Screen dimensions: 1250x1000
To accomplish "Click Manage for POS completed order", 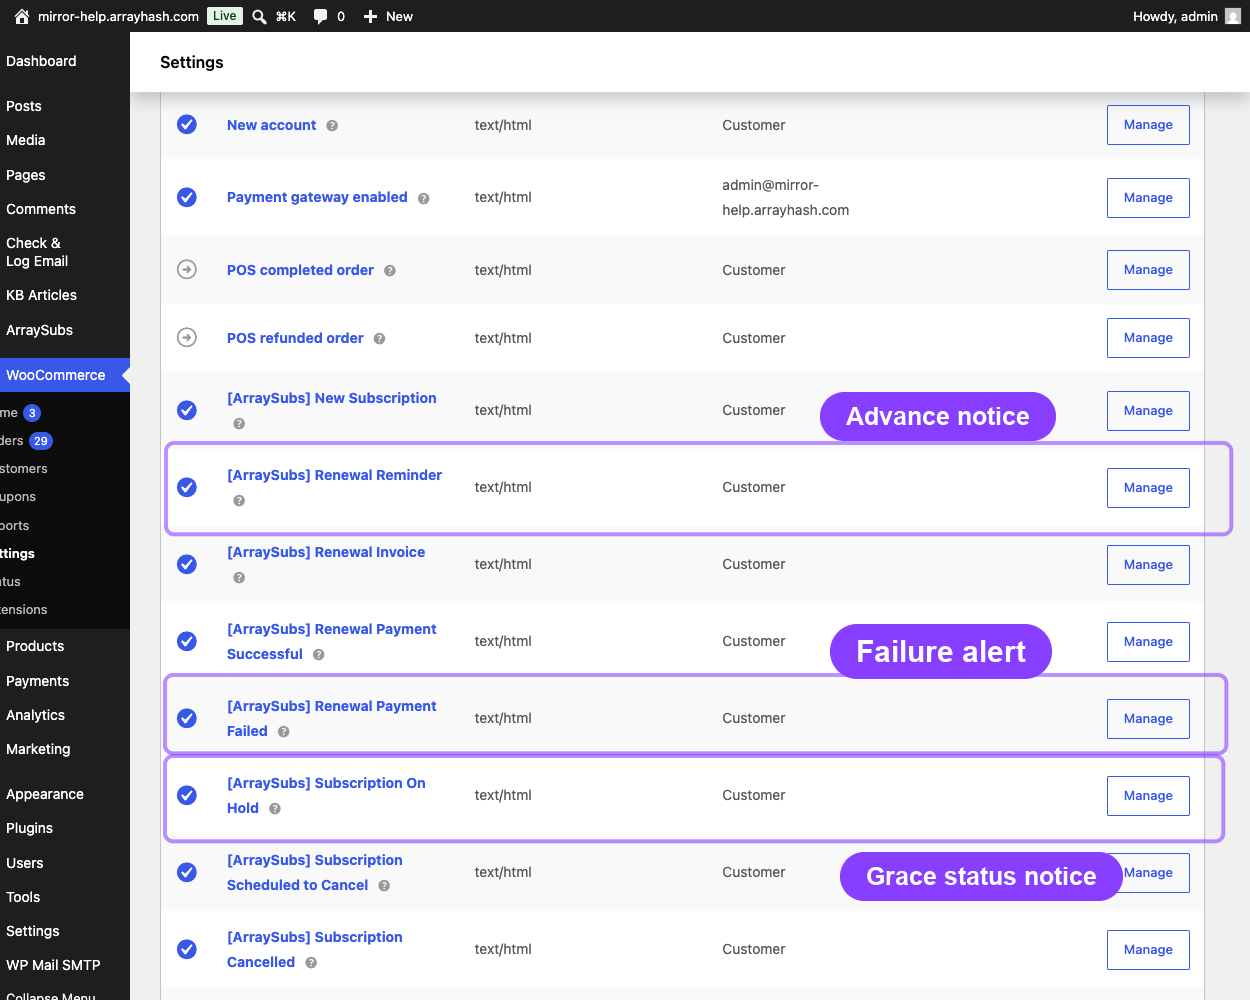I will tap(1148, 270).
